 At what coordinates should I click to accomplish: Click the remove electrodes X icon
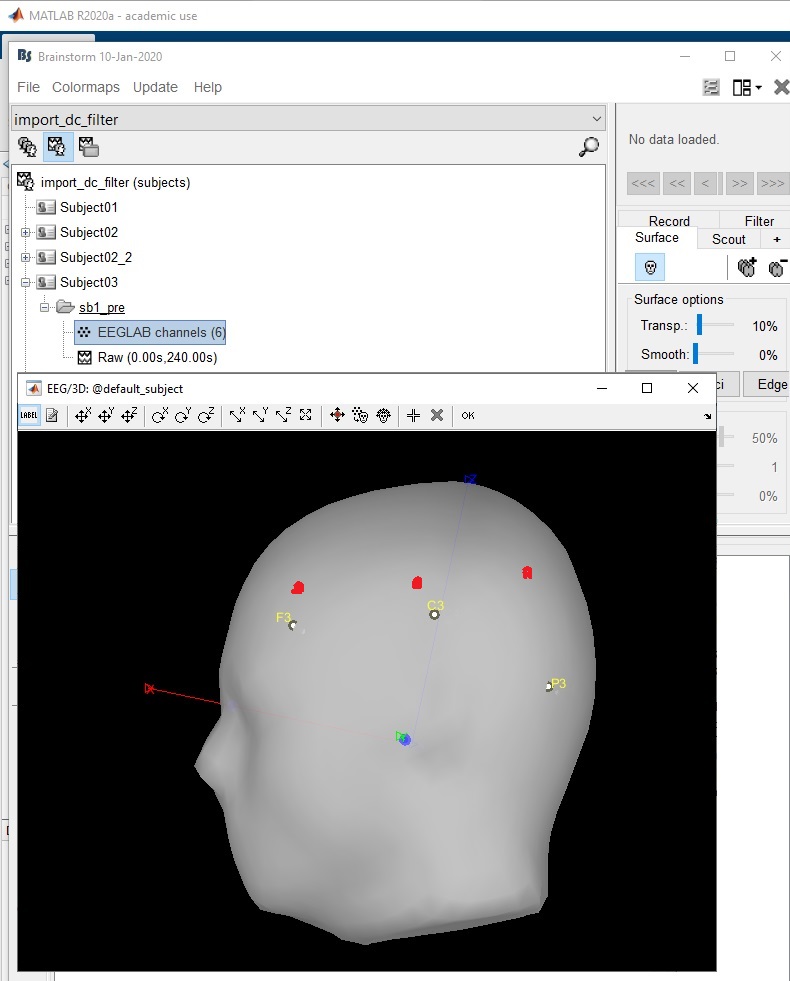coord(437,415)
